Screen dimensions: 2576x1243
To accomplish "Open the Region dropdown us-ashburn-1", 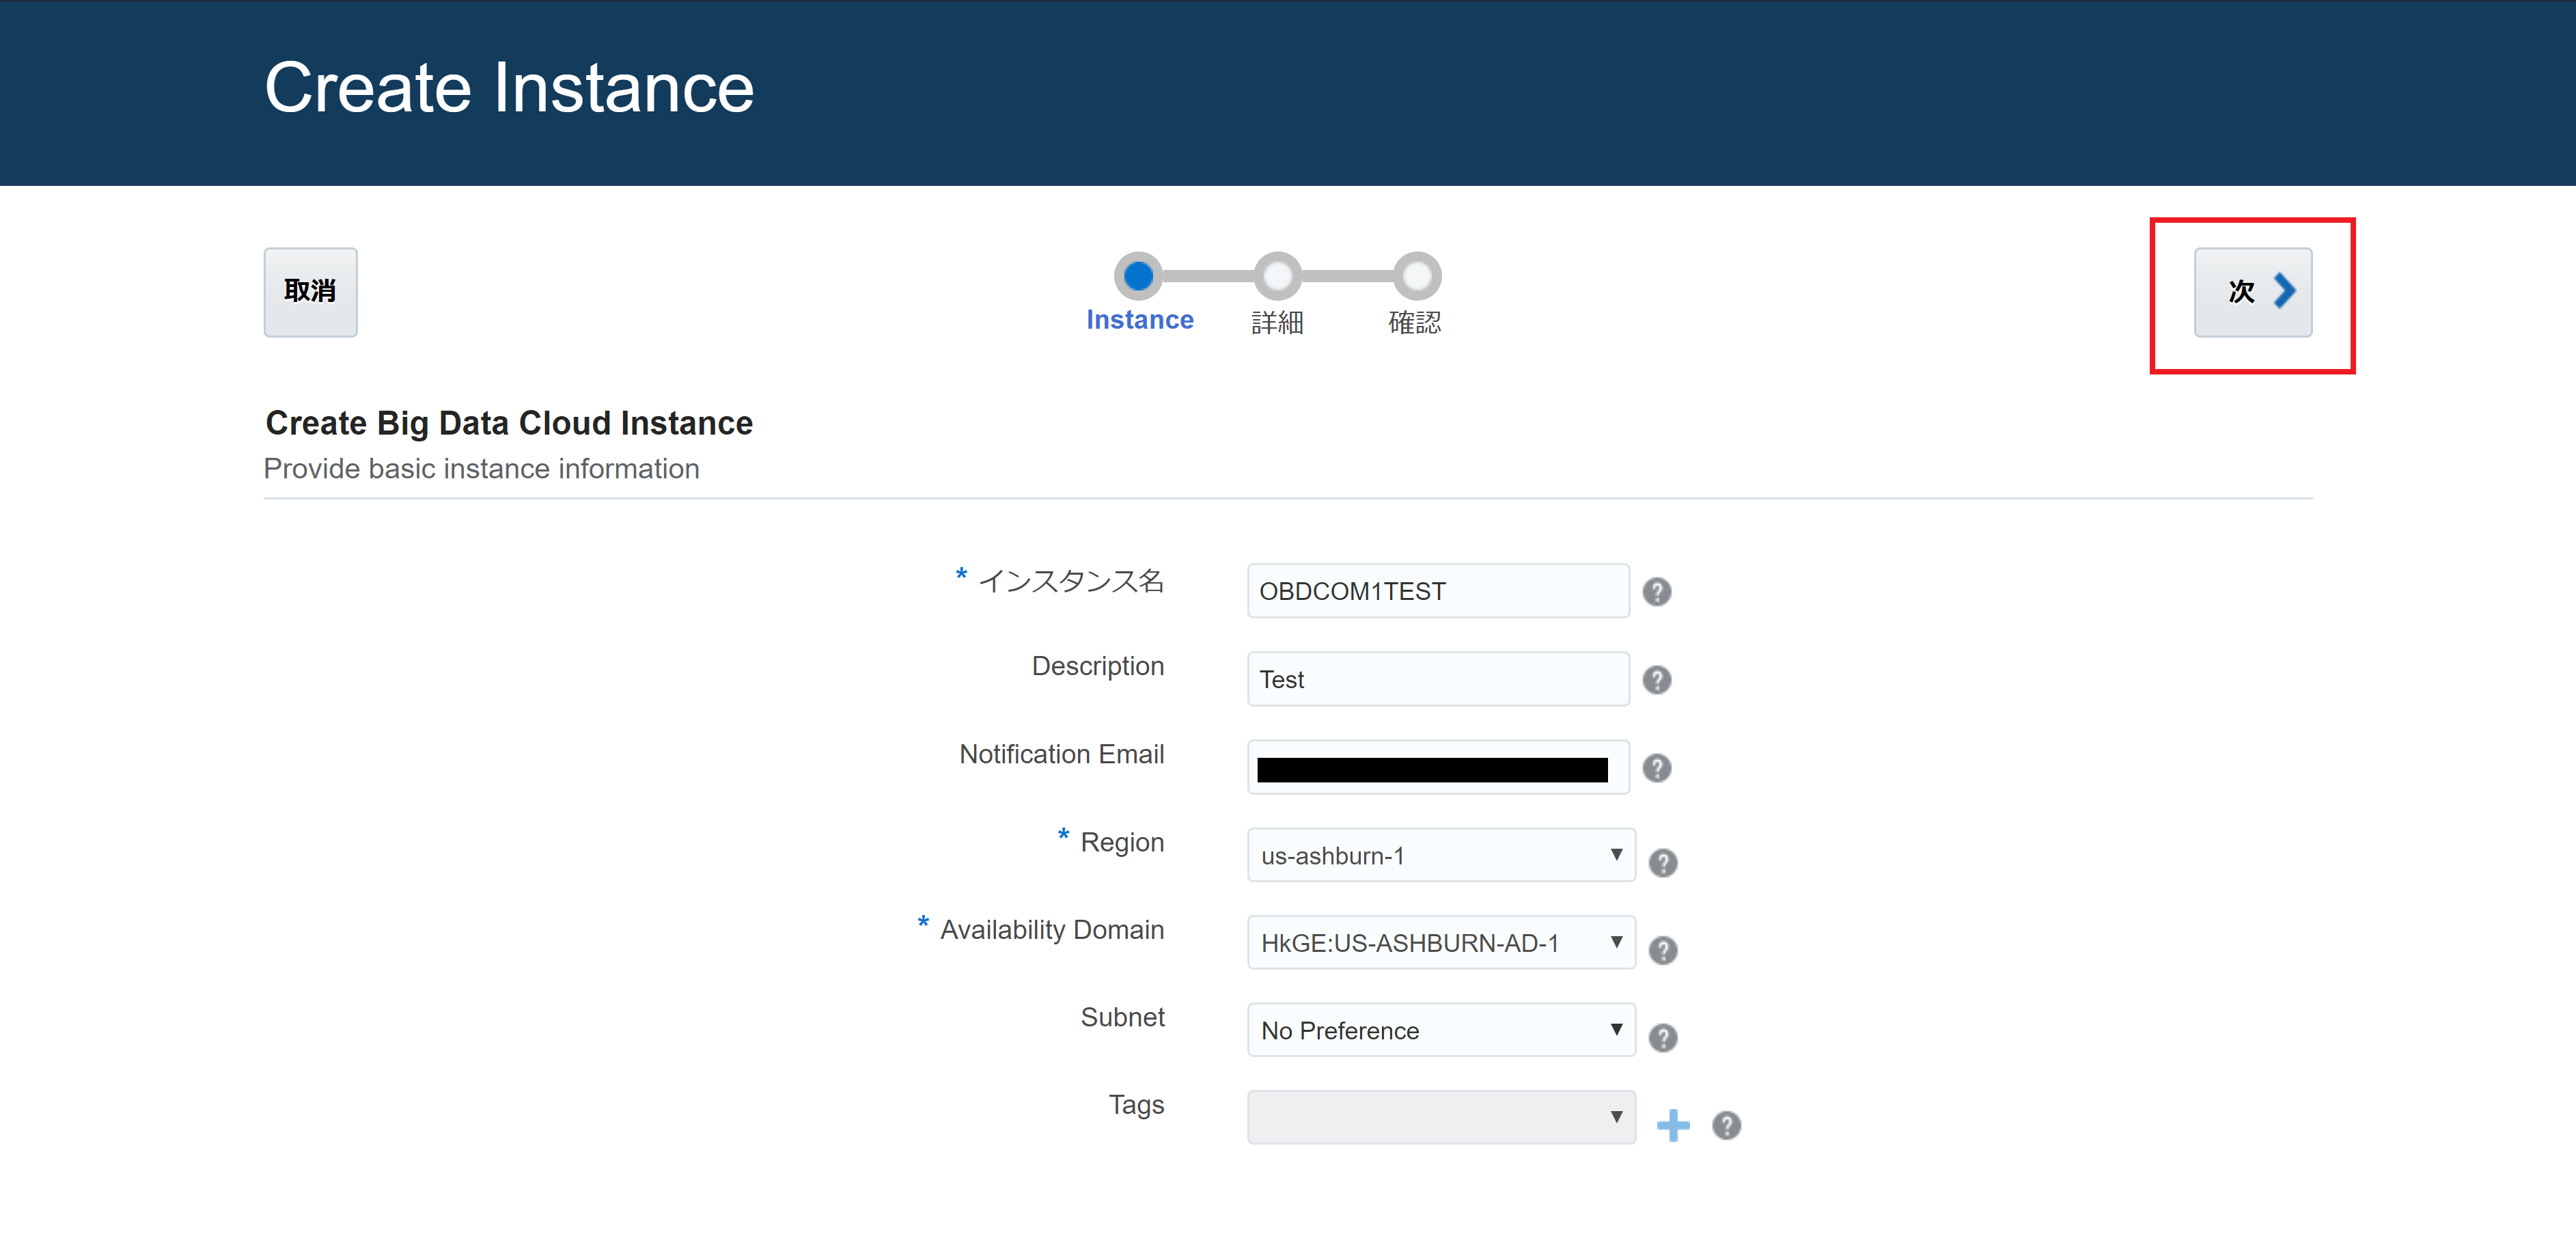I will click(1440, 855).
